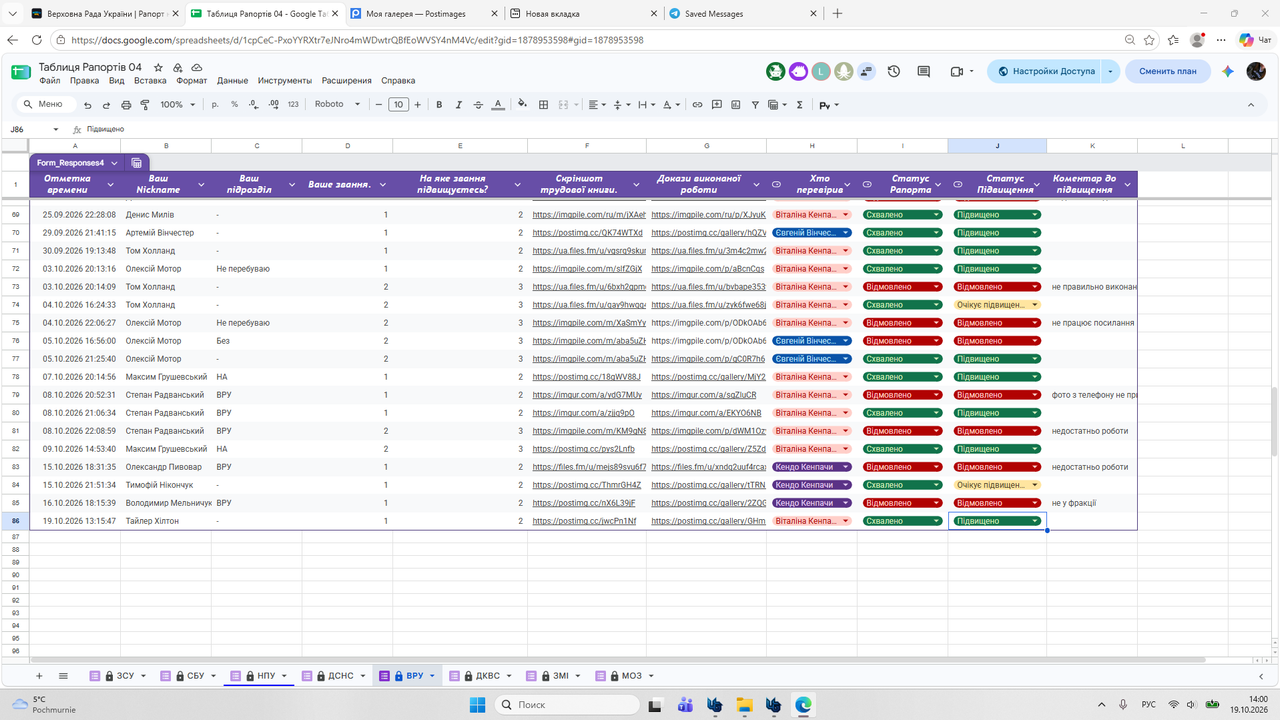
Task: Switch to the МОЗ sheet tab
Action: [x=624, y=676]
